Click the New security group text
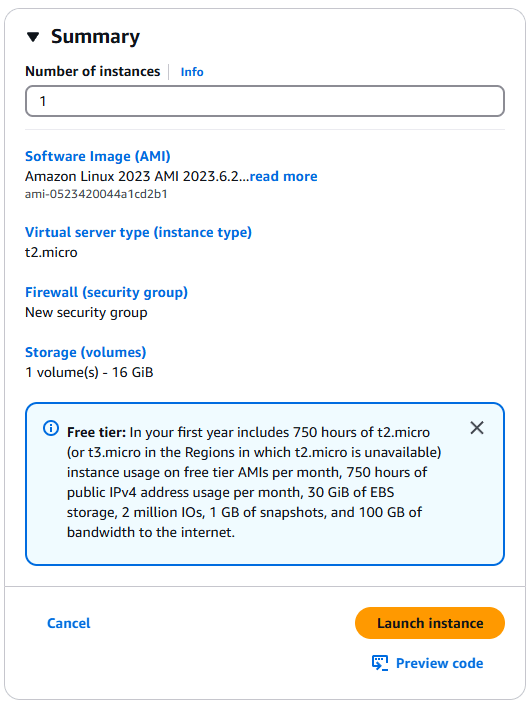 [x=86, y=312]
